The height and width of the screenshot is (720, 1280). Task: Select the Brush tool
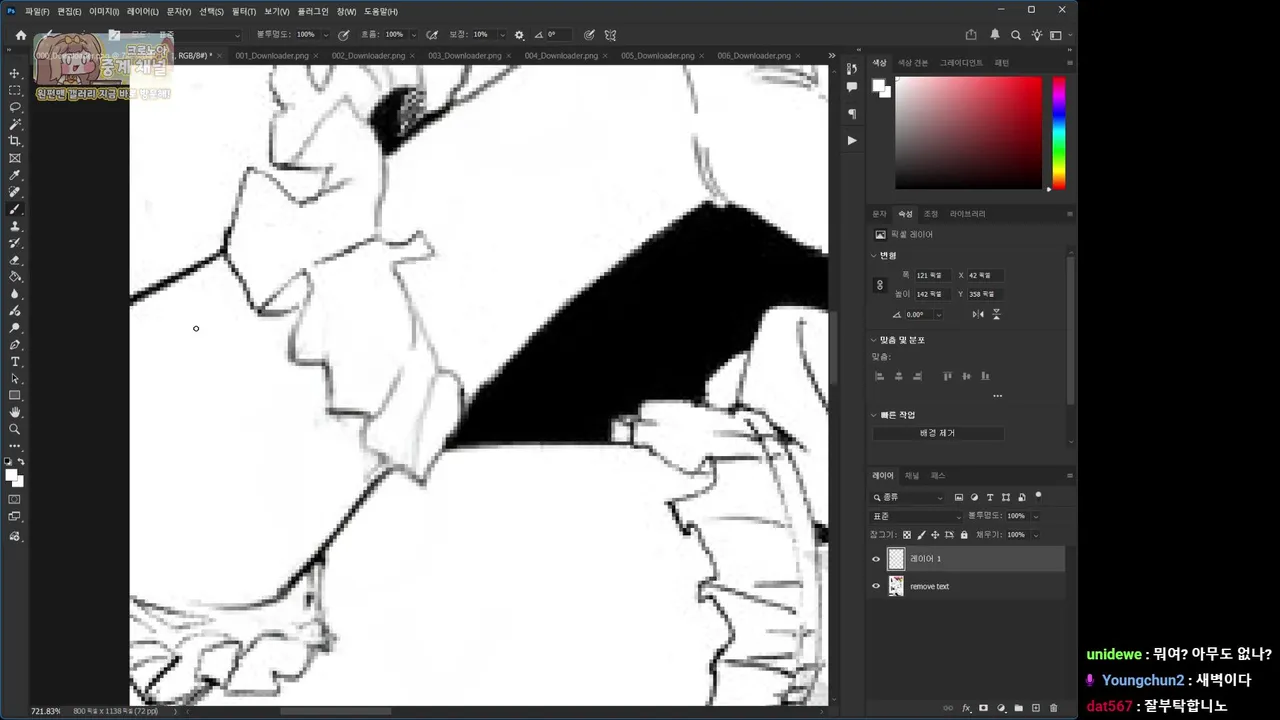click(x=15, y=209)
